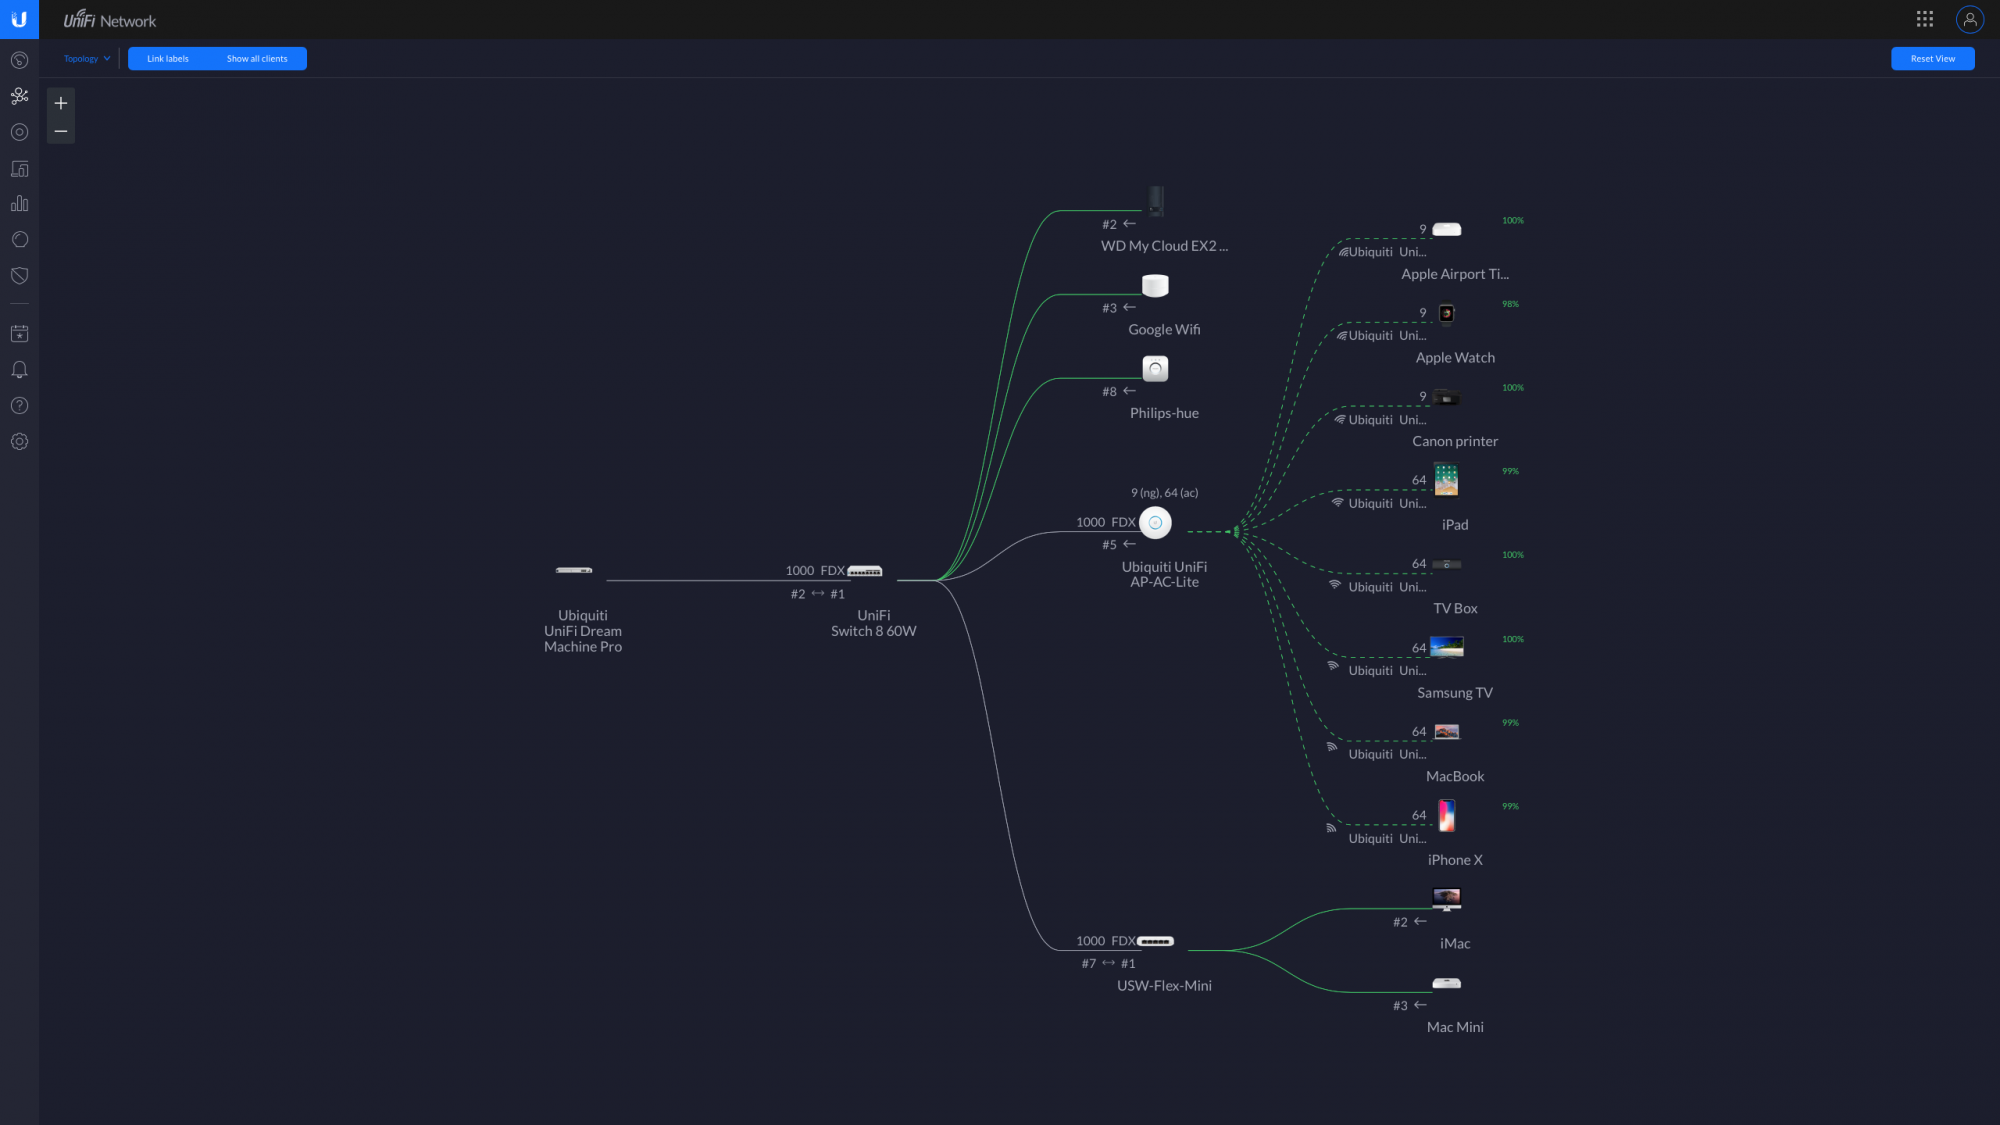Image resolution: width=2000 pixels, height=1125 pixels.
Task: Select the Philips-hue bridge icon
Action: tap(1155, 369)
